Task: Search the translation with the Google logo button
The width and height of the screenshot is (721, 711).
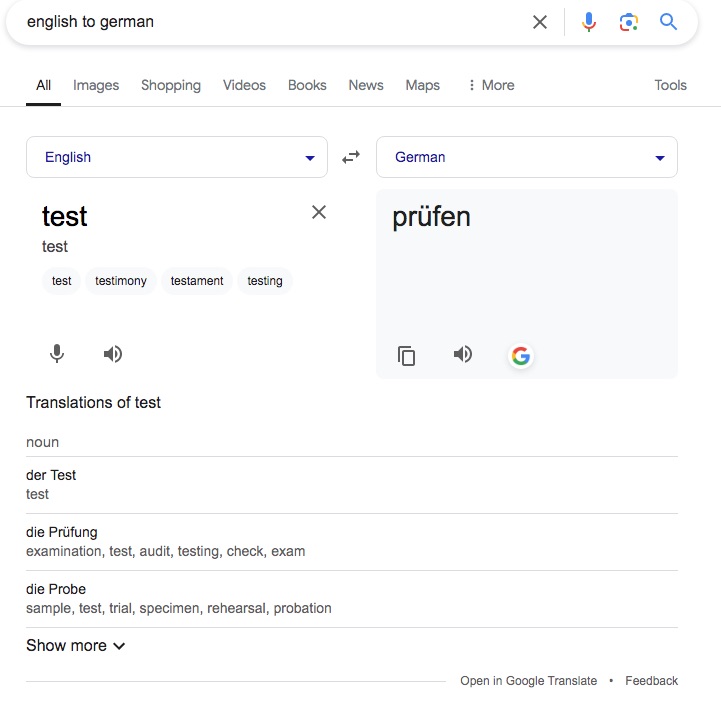Action: click(521, 356)
